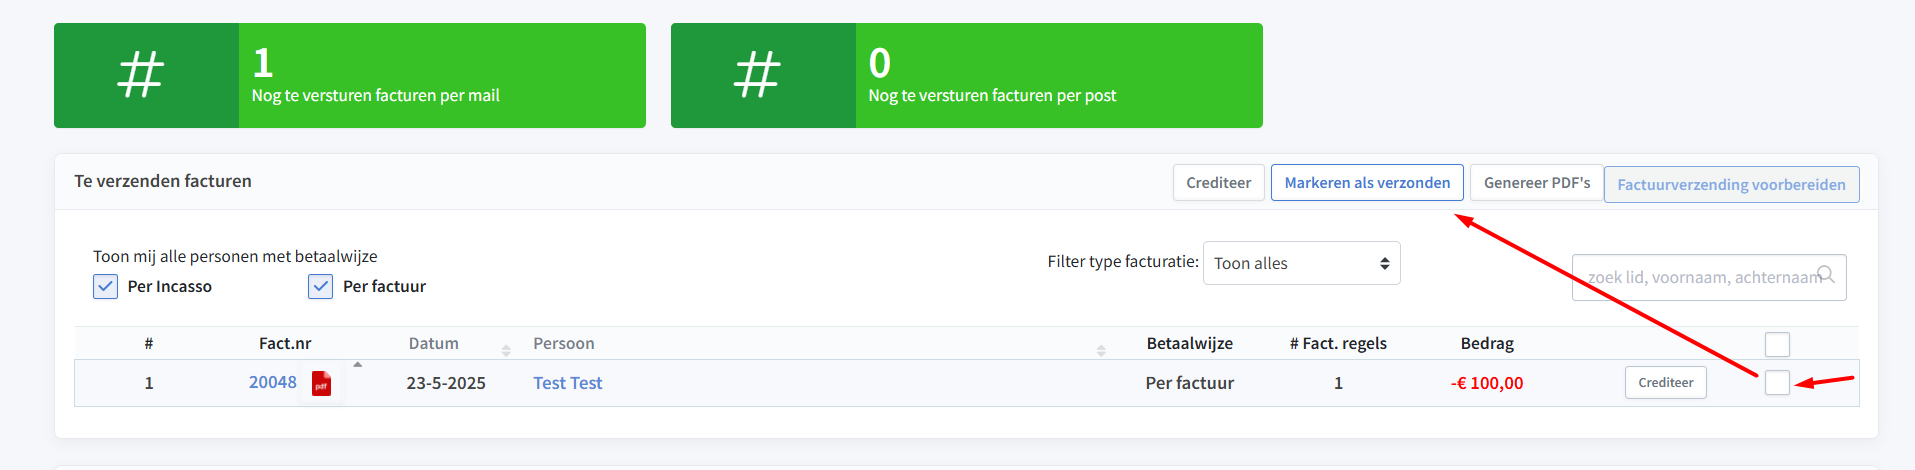Uncheck the Per Incasso checkbox
The height and width of the screenshot is (470, 1915).
(105, 287)
